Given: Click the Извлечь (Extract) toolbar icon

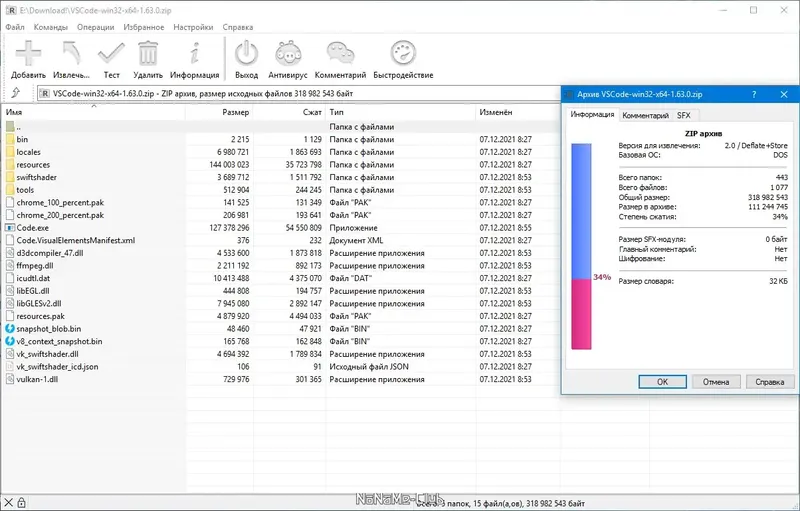Looking at the screenshot, I should [x=71, y=53].
